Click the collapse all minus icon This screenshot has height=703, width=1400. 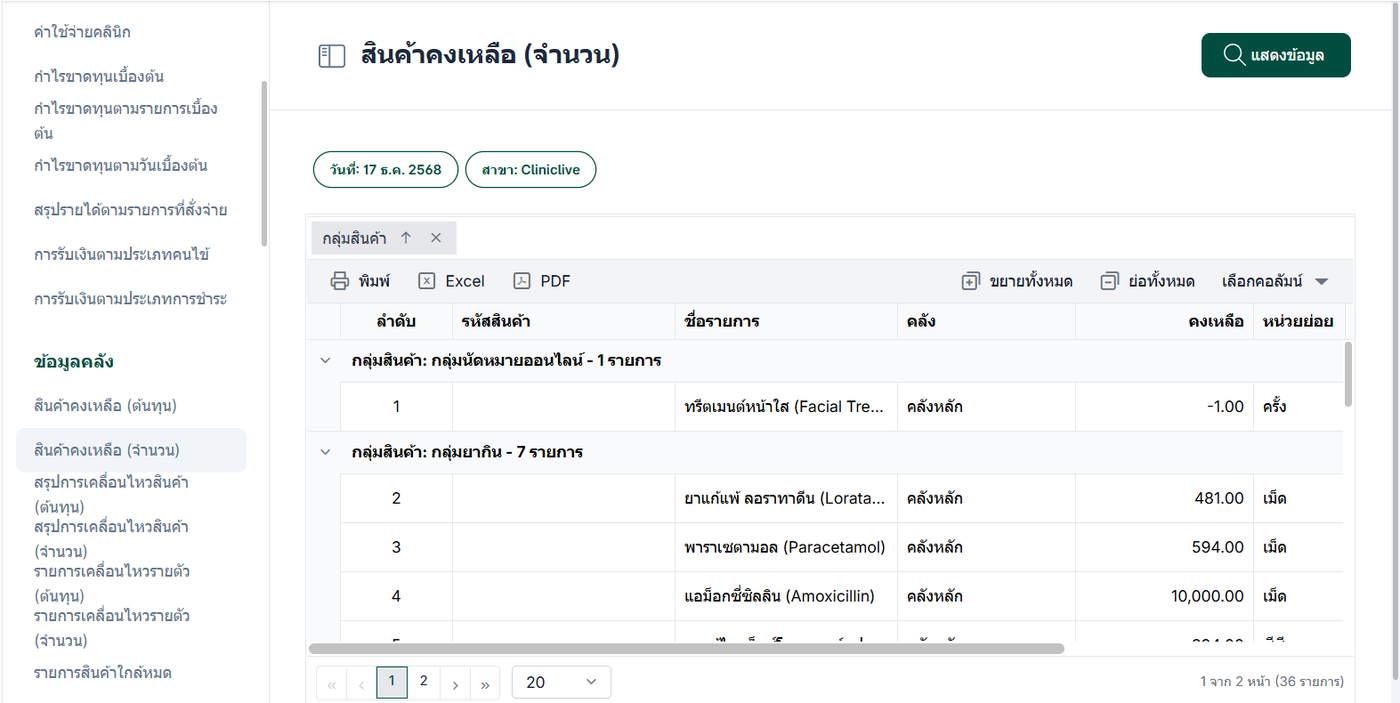(1108, 282)
